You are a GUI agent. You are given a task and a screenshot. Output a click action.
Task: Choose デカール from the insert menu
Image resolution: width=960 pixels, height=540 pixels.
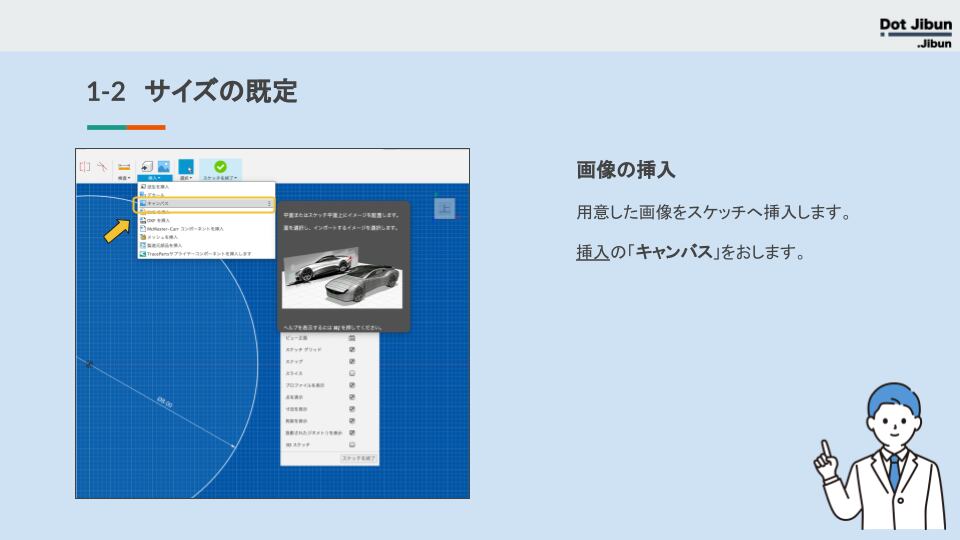pyautogui.click(x=206, y=195)
